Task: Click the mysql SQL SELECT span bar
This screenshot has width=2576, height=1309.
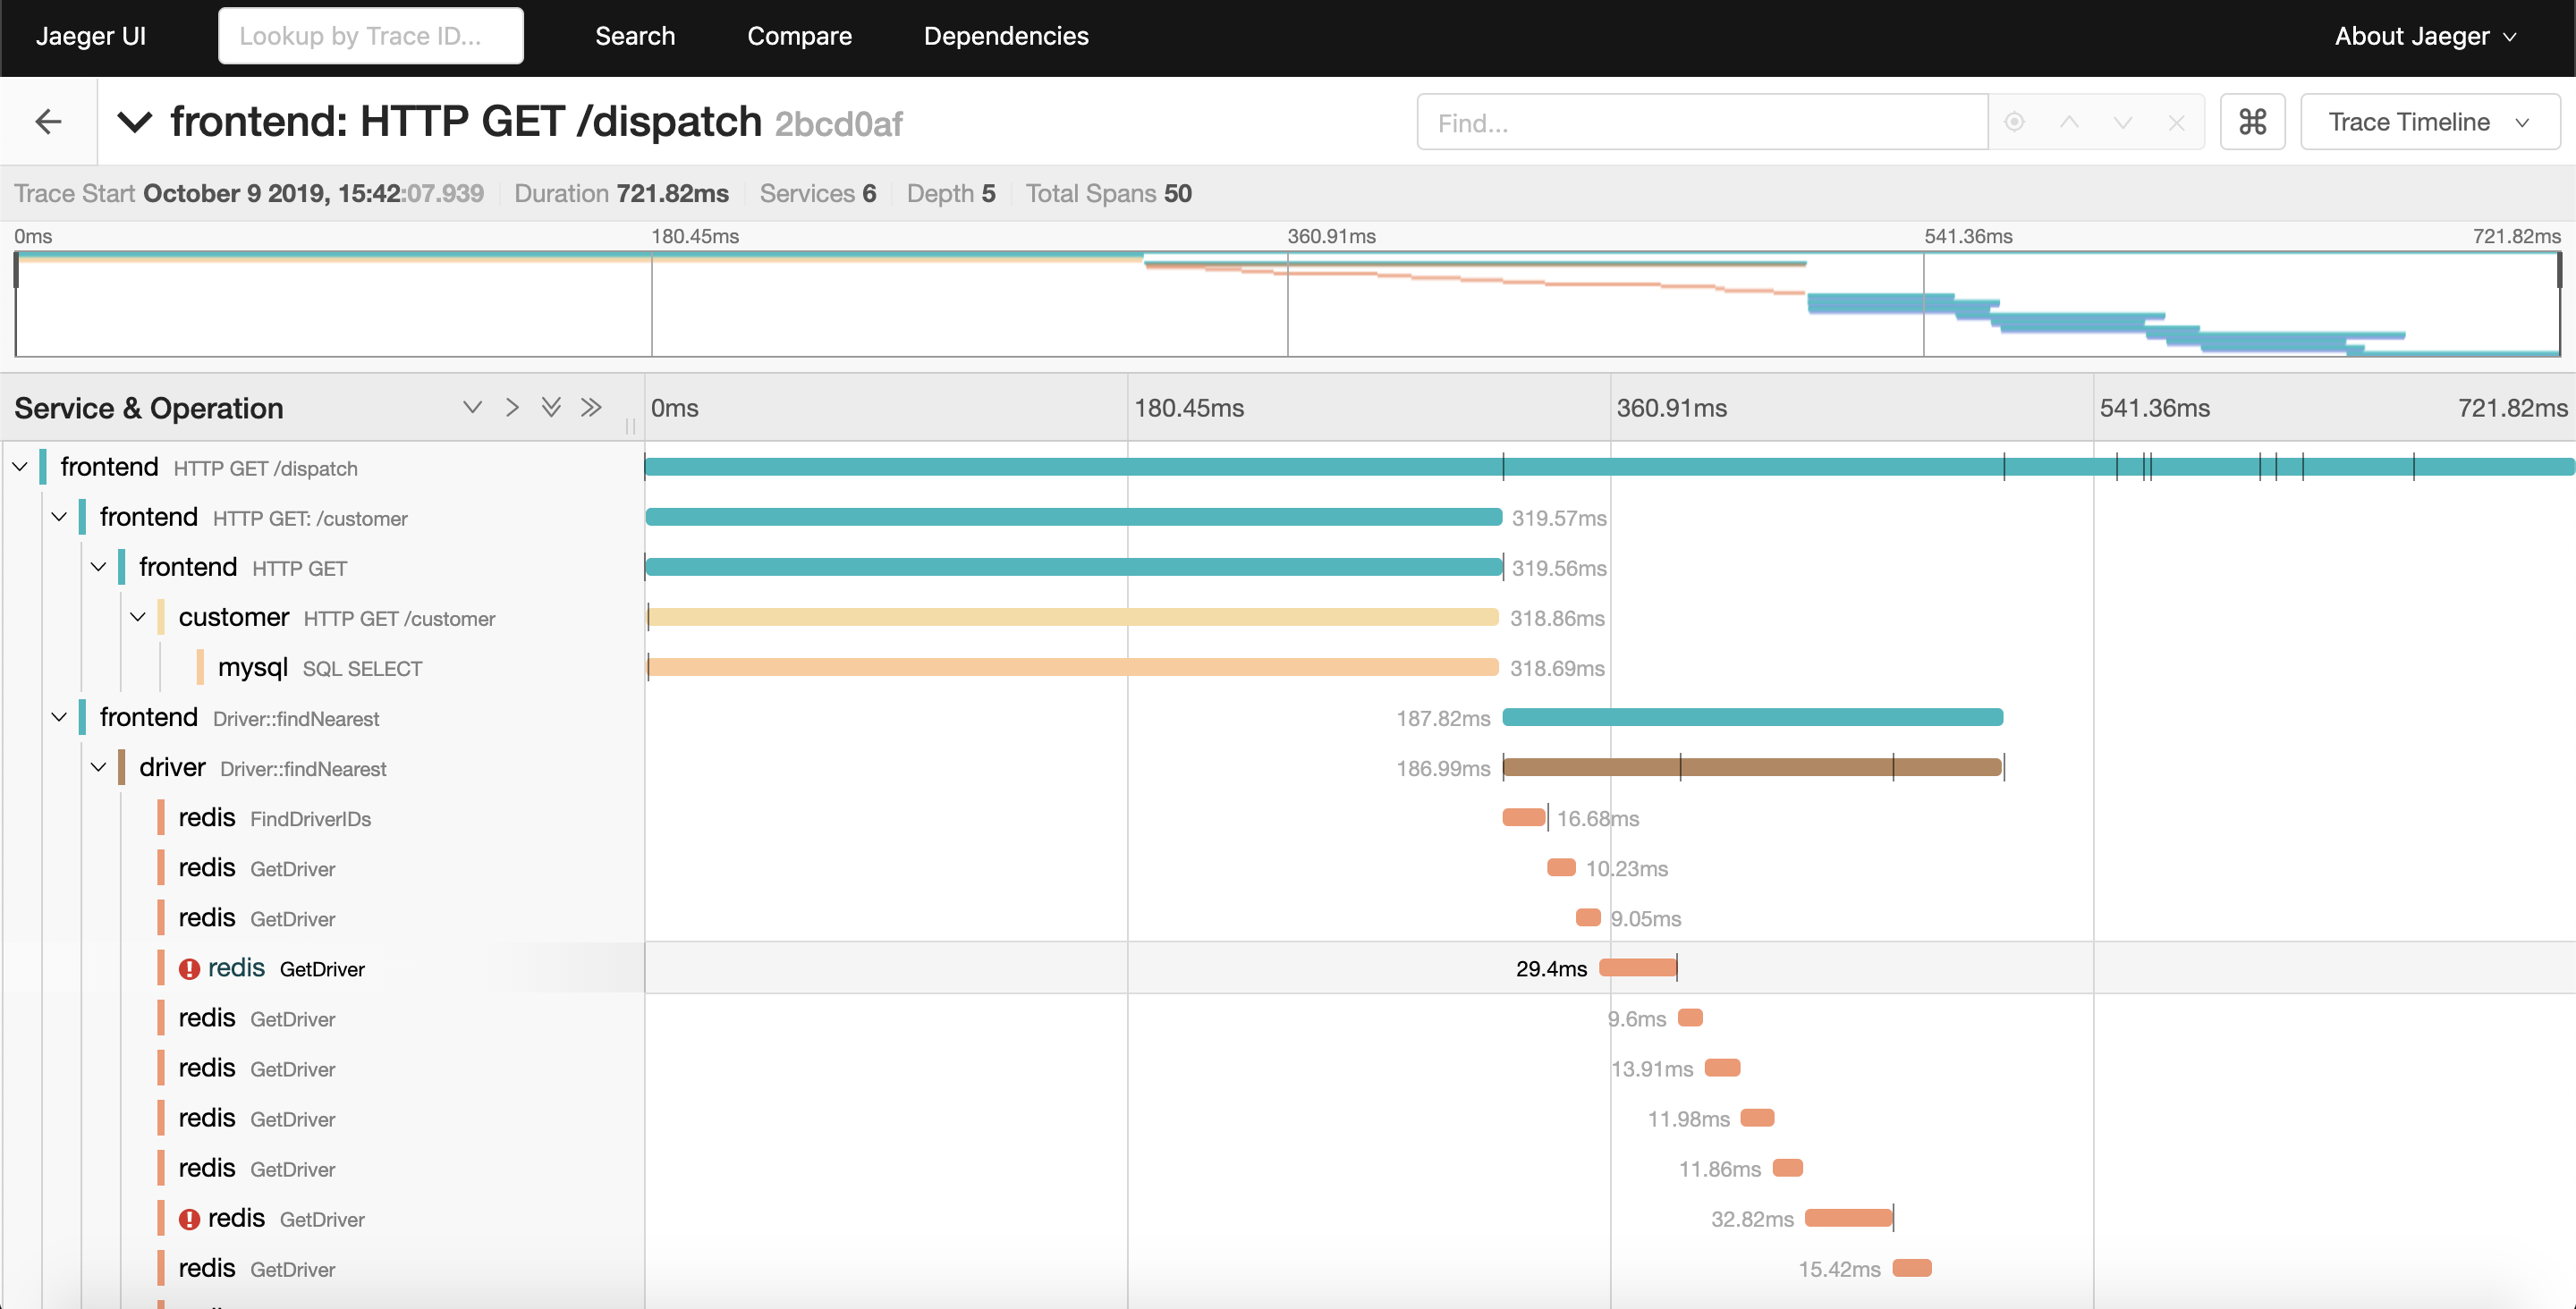Action: (x=1072, y=667)
